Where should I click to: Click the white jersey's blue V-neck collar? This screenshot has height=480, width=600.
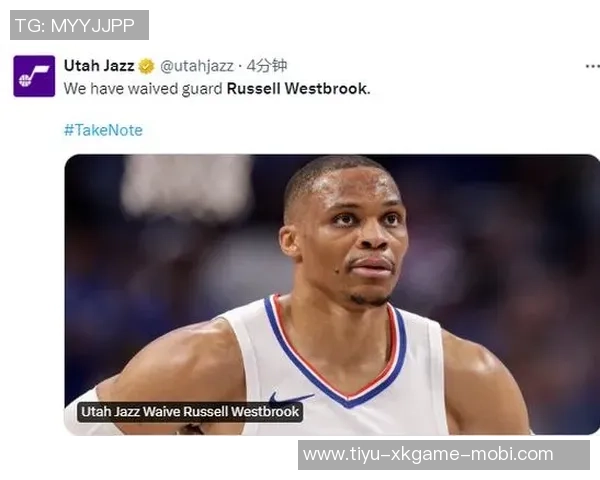[x=336, y=356]
